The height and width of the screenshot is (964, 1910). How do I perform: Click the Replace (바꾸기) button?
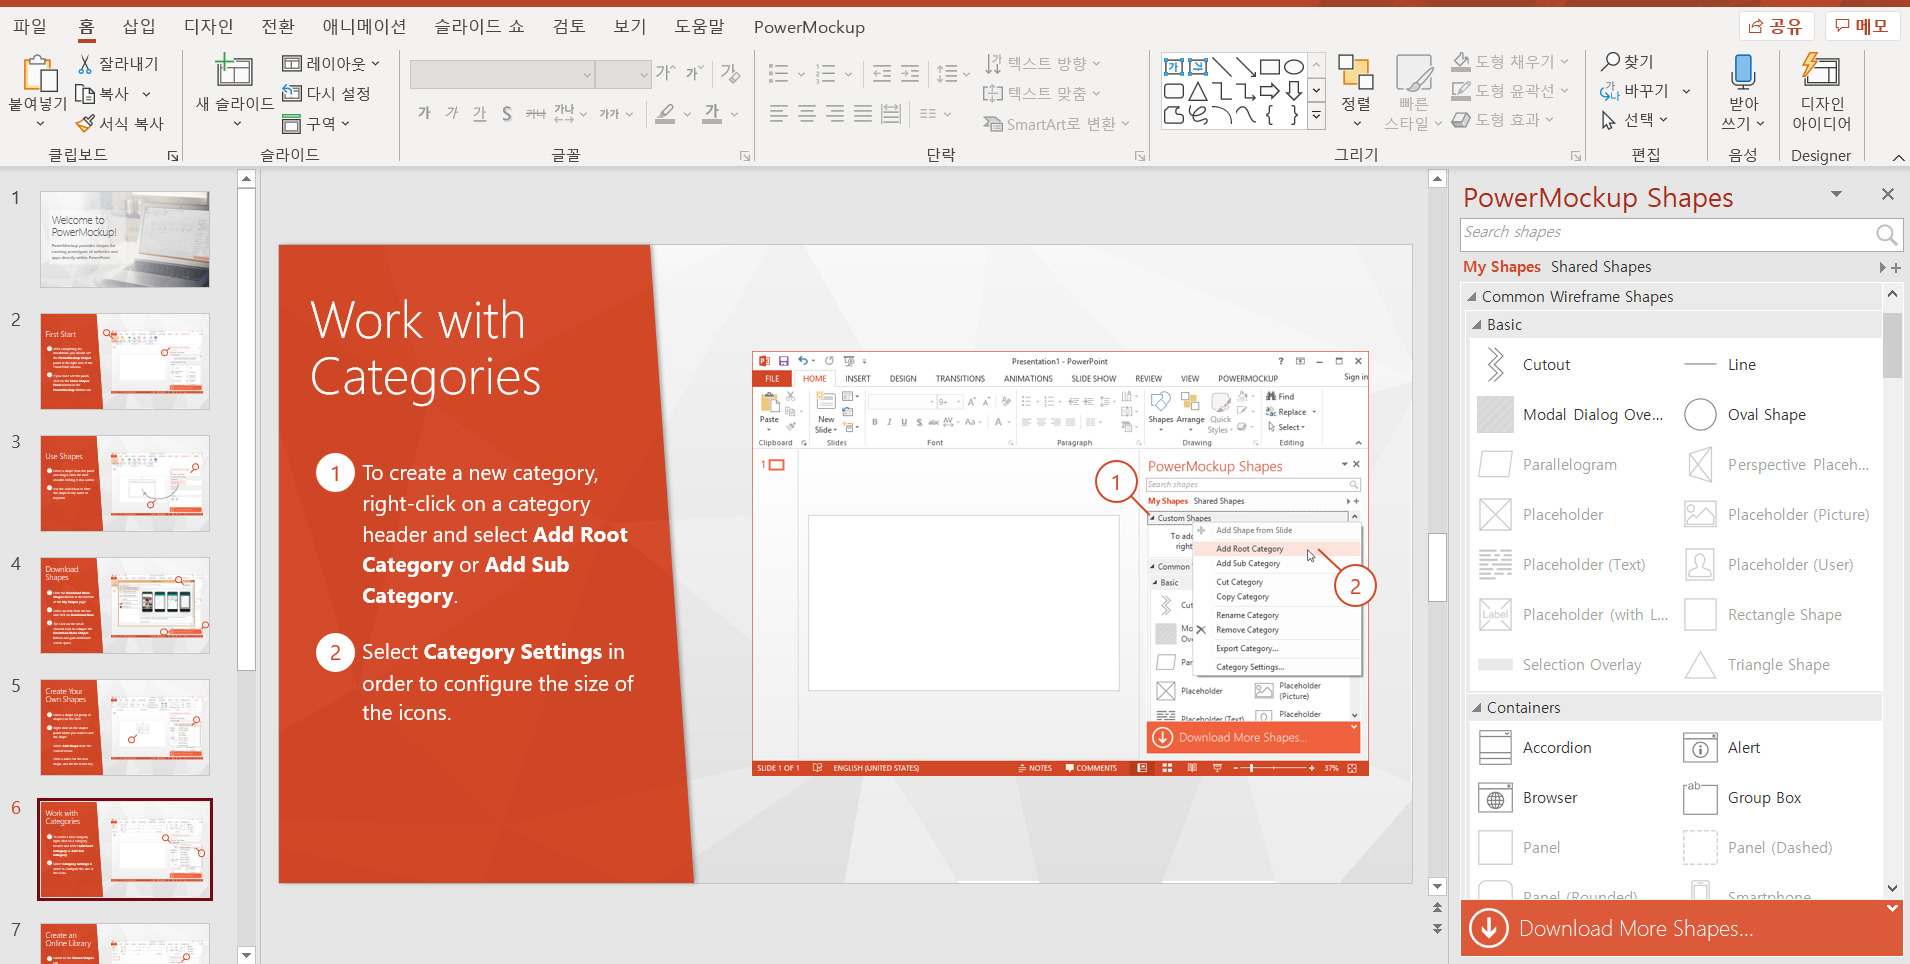coord(1634,91)
